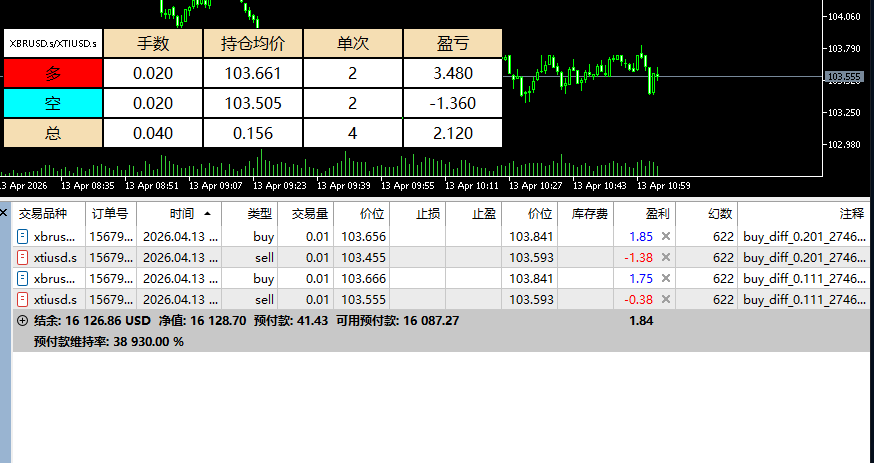Sort by 订单号 column header
874x463 pixels.
click(111, 213)
